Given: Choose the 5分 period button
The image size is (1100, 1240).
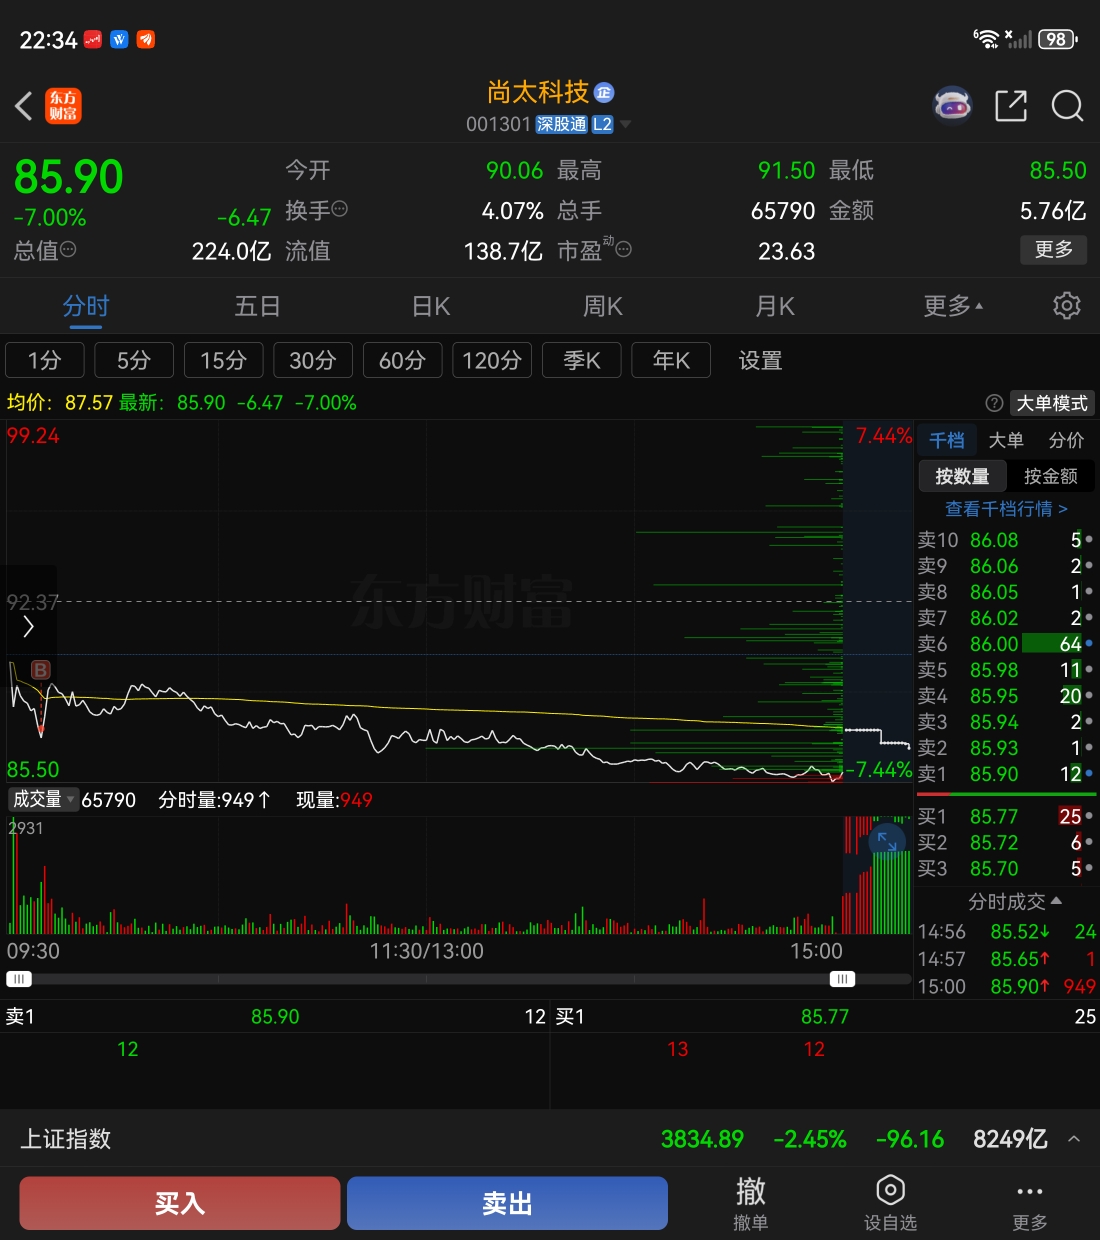Looking at the screenshot, I should click(134, 360).
